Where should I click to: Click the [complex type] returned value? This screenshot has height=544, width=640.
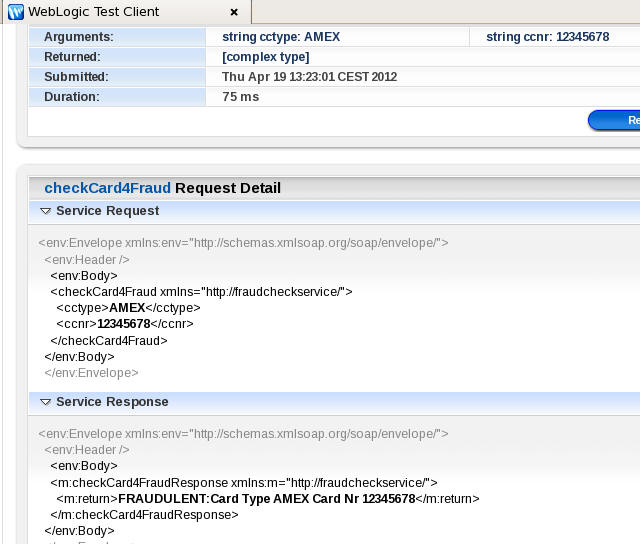pyautogui.click(x=266, y=57)
